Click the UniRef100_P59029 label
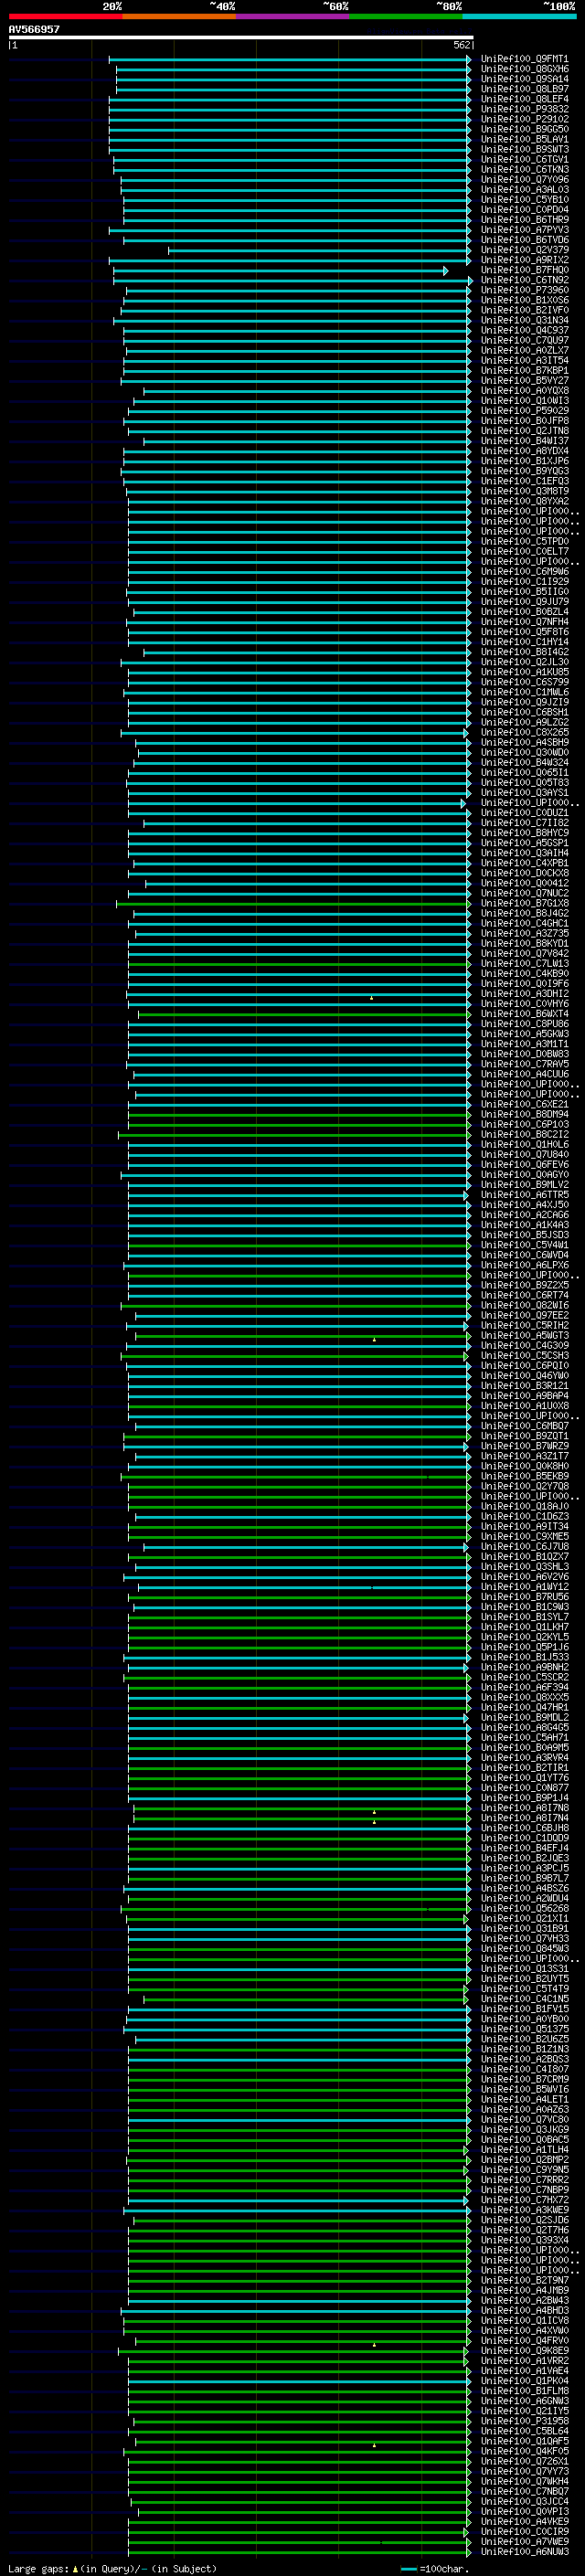The height and width of the screenshot is (2576, 585). (524, 411)
